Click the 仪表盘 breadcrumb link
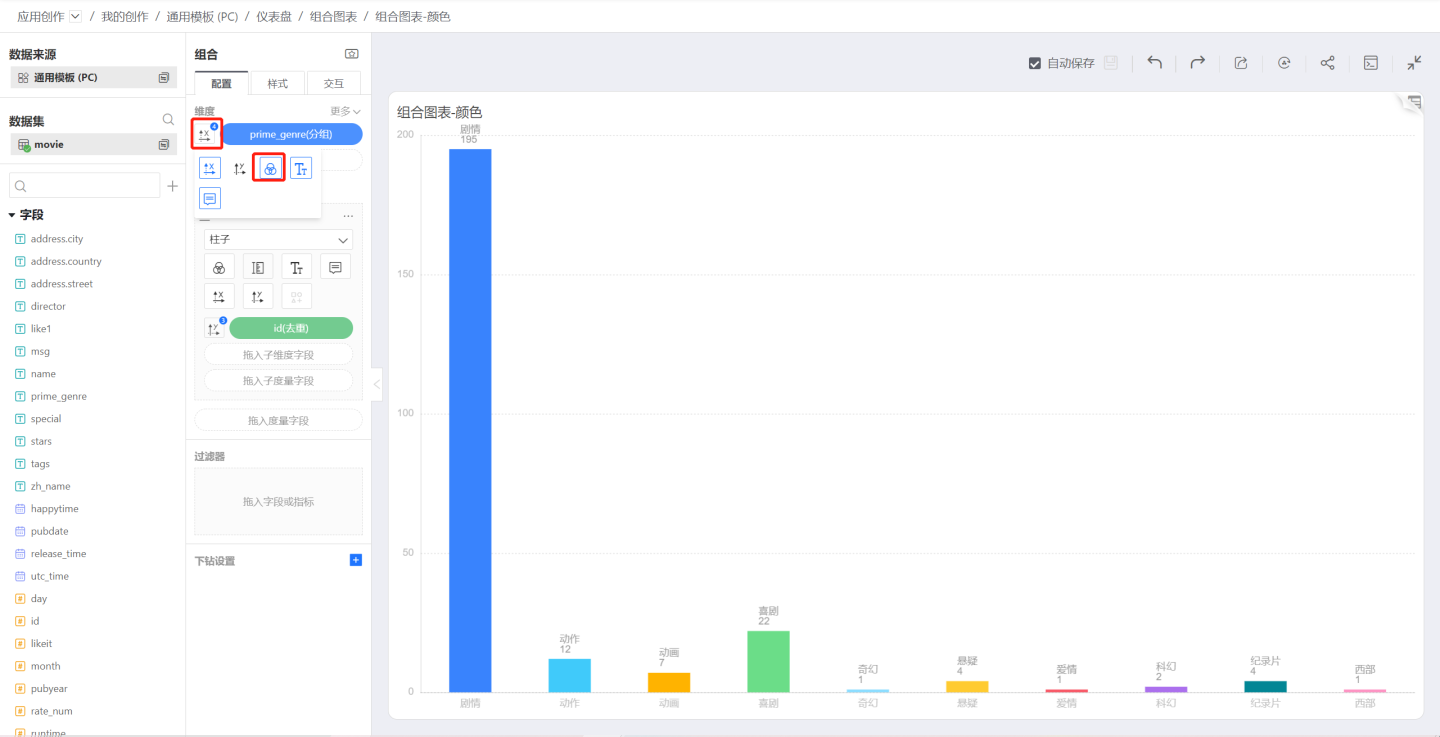Screen dimensions: 1440x737 pos(274,17)
